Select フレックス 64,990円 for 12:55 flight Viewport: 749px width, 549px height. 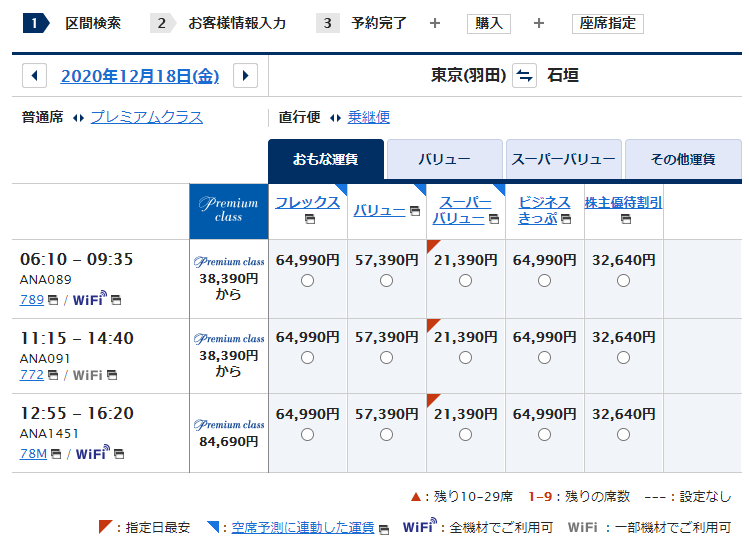(308, 434)
